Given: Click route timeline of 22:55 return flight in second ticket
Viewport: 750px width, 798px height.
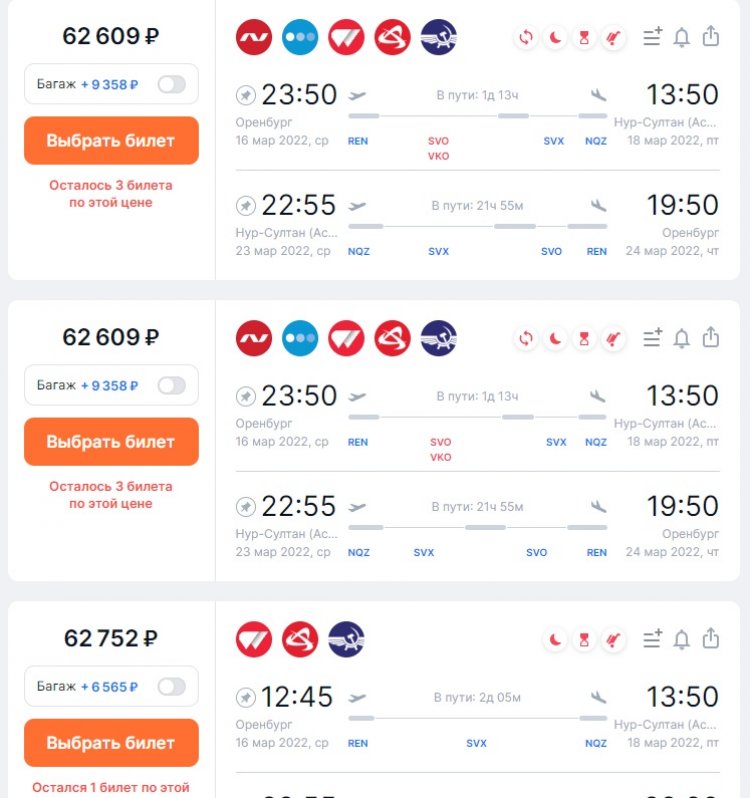Looking at the screenshot, I should (477, 528).
